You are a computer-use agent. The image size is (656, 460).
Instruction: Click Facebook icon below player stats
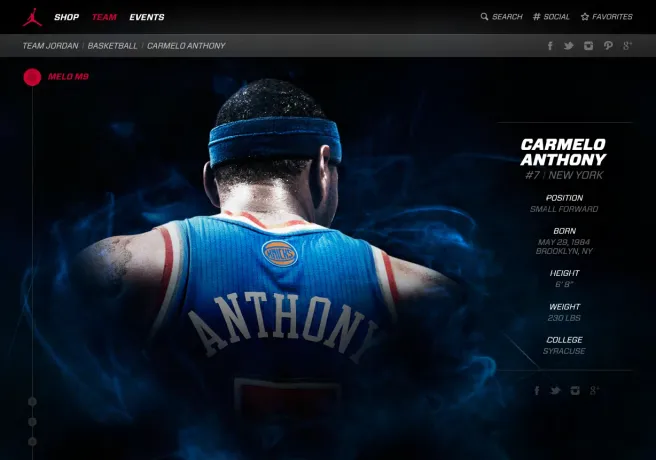537,391
